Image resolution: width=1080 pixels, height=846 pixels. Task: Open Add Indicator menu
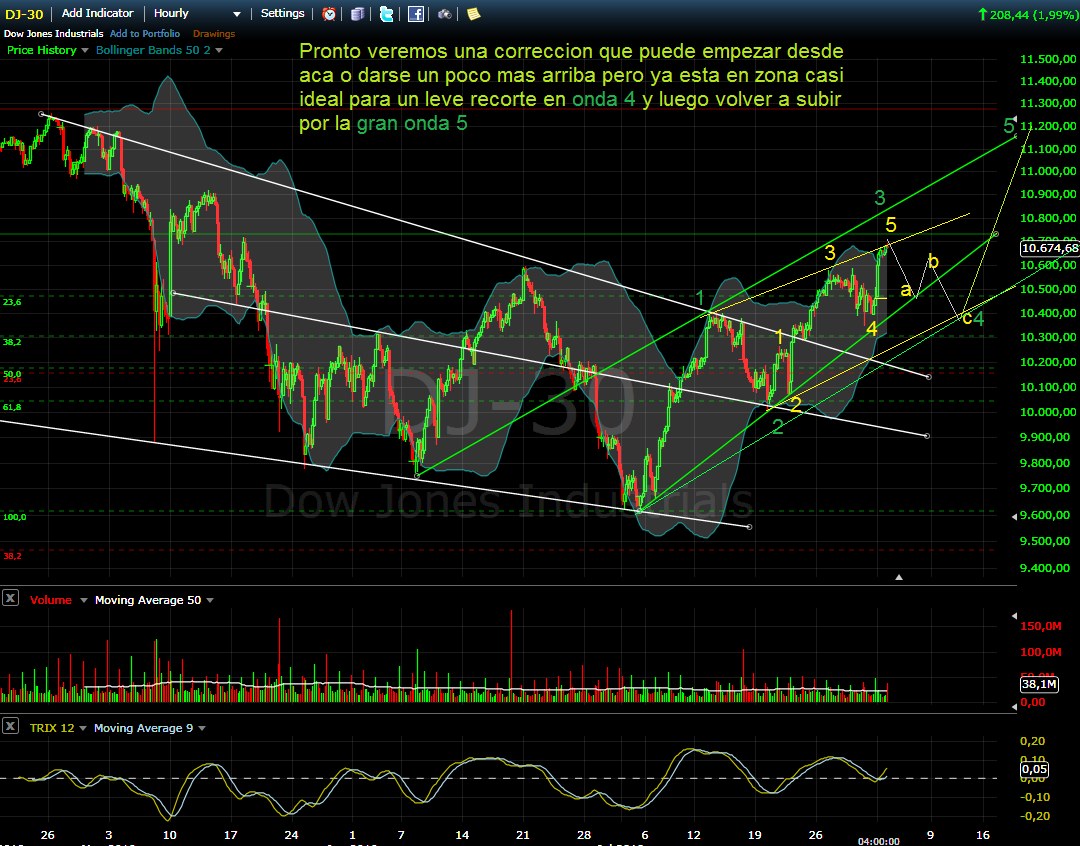pyautogui.click(x=97, y=13)
